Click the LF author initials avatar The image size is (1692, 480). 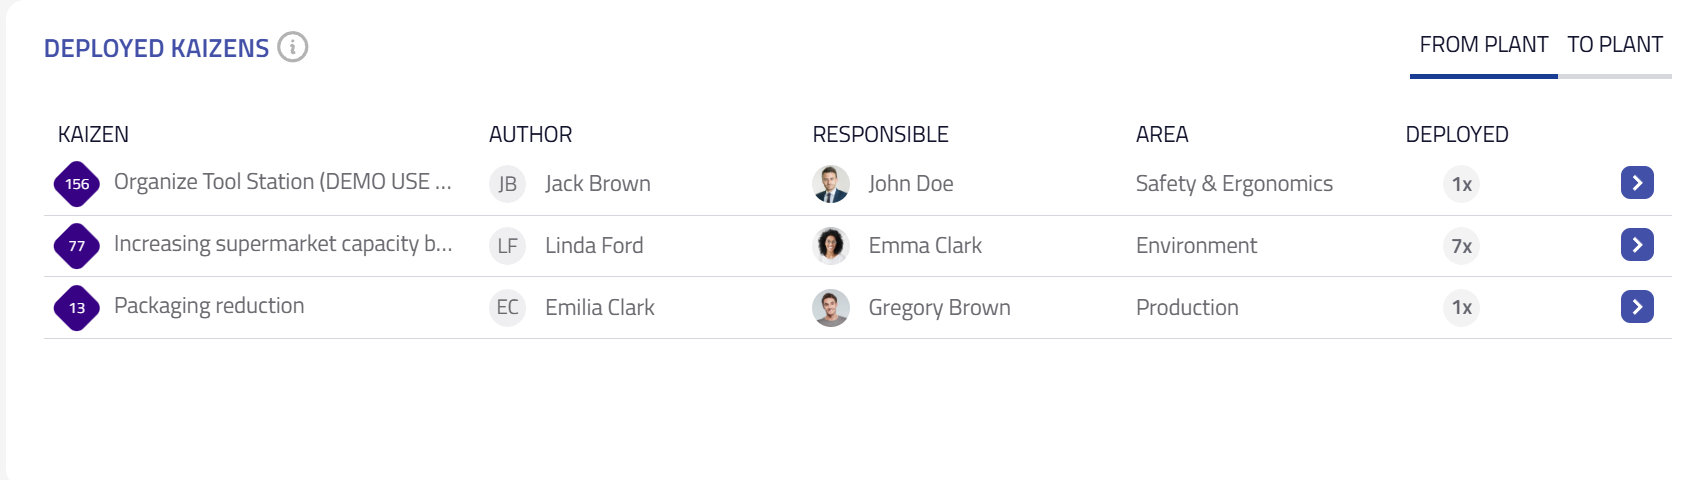pyautogui.click(x=507, y=246)
